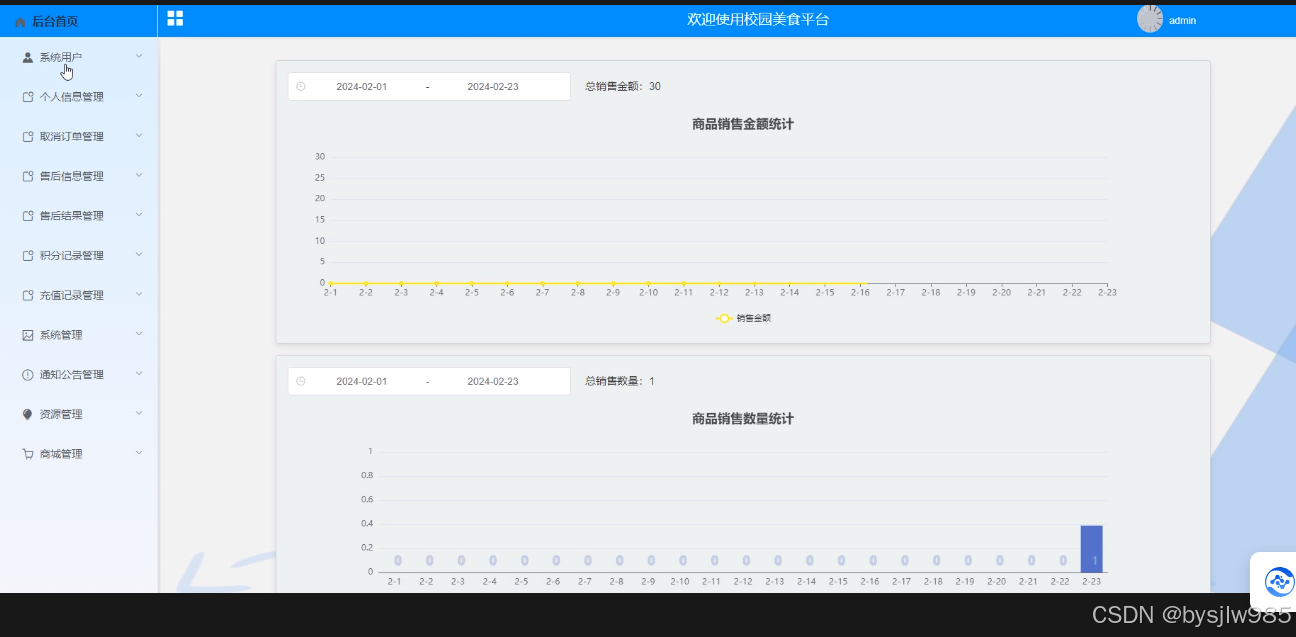Click the end date 2024-02-23 in sales amount picker
The width and height of the screenshot is (1296, 637).
point(493,87)
